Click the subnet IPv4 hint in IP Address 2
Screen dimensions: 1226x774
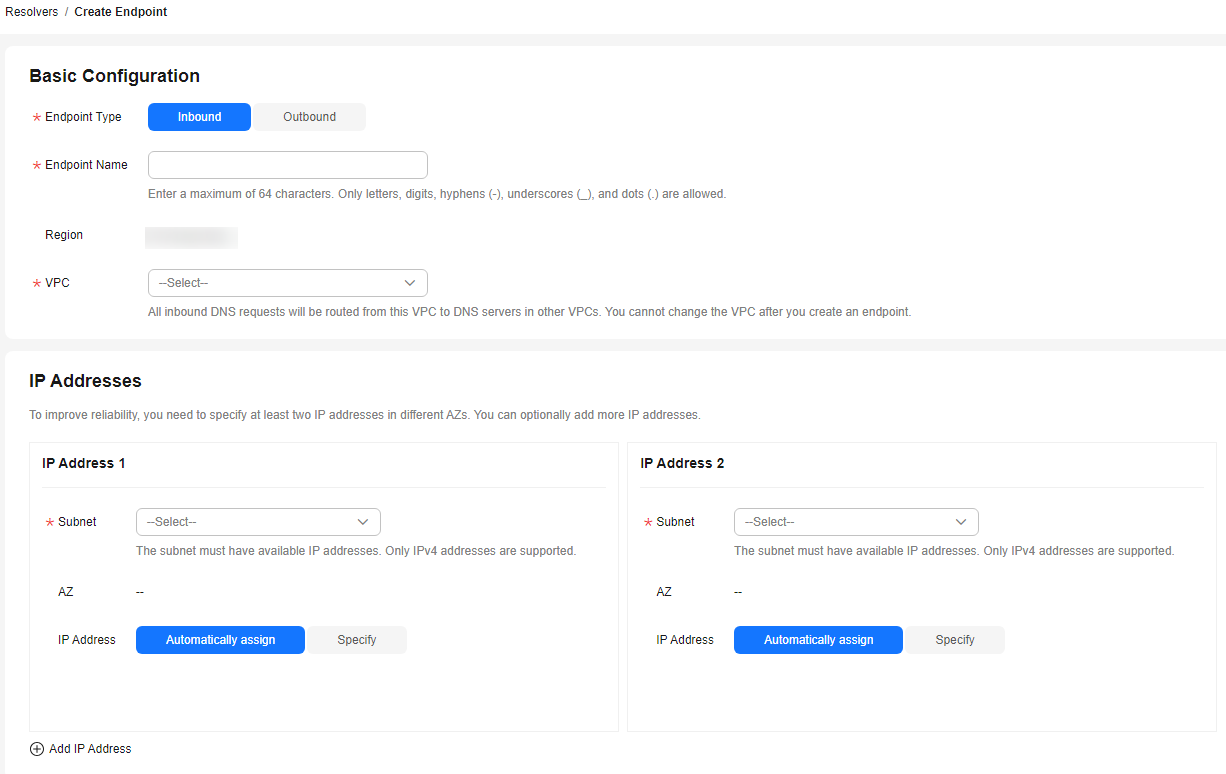954,551
